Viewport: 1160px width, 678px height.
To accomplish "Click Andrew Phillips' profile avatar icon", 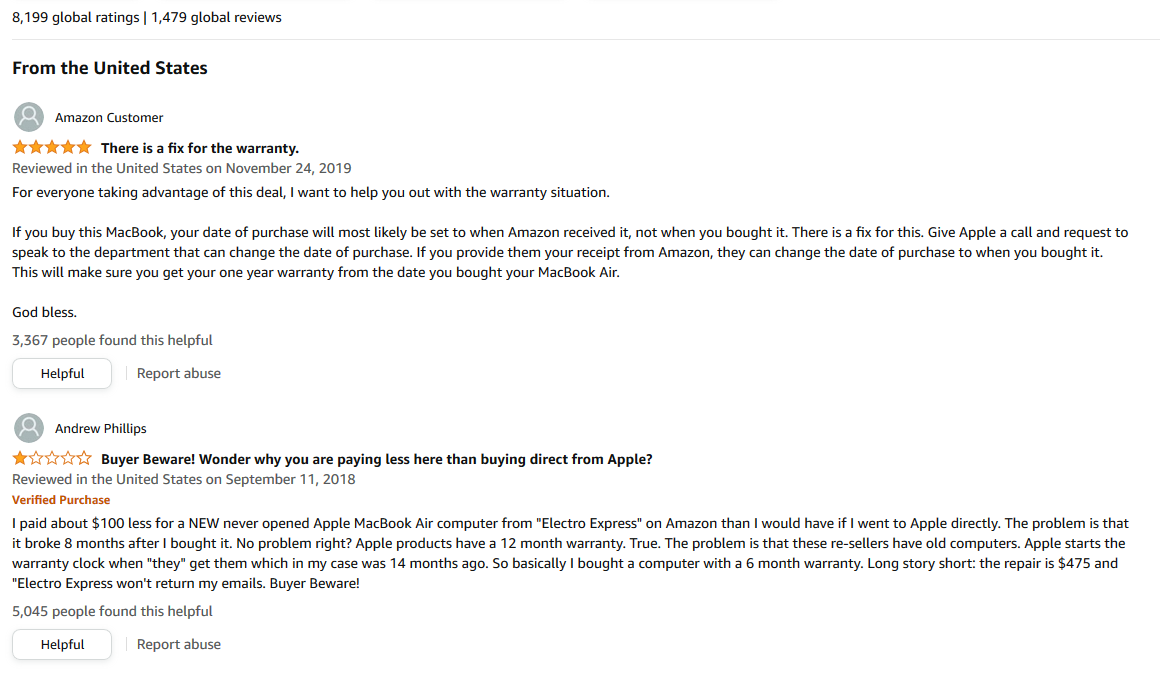I will point(29,428).
